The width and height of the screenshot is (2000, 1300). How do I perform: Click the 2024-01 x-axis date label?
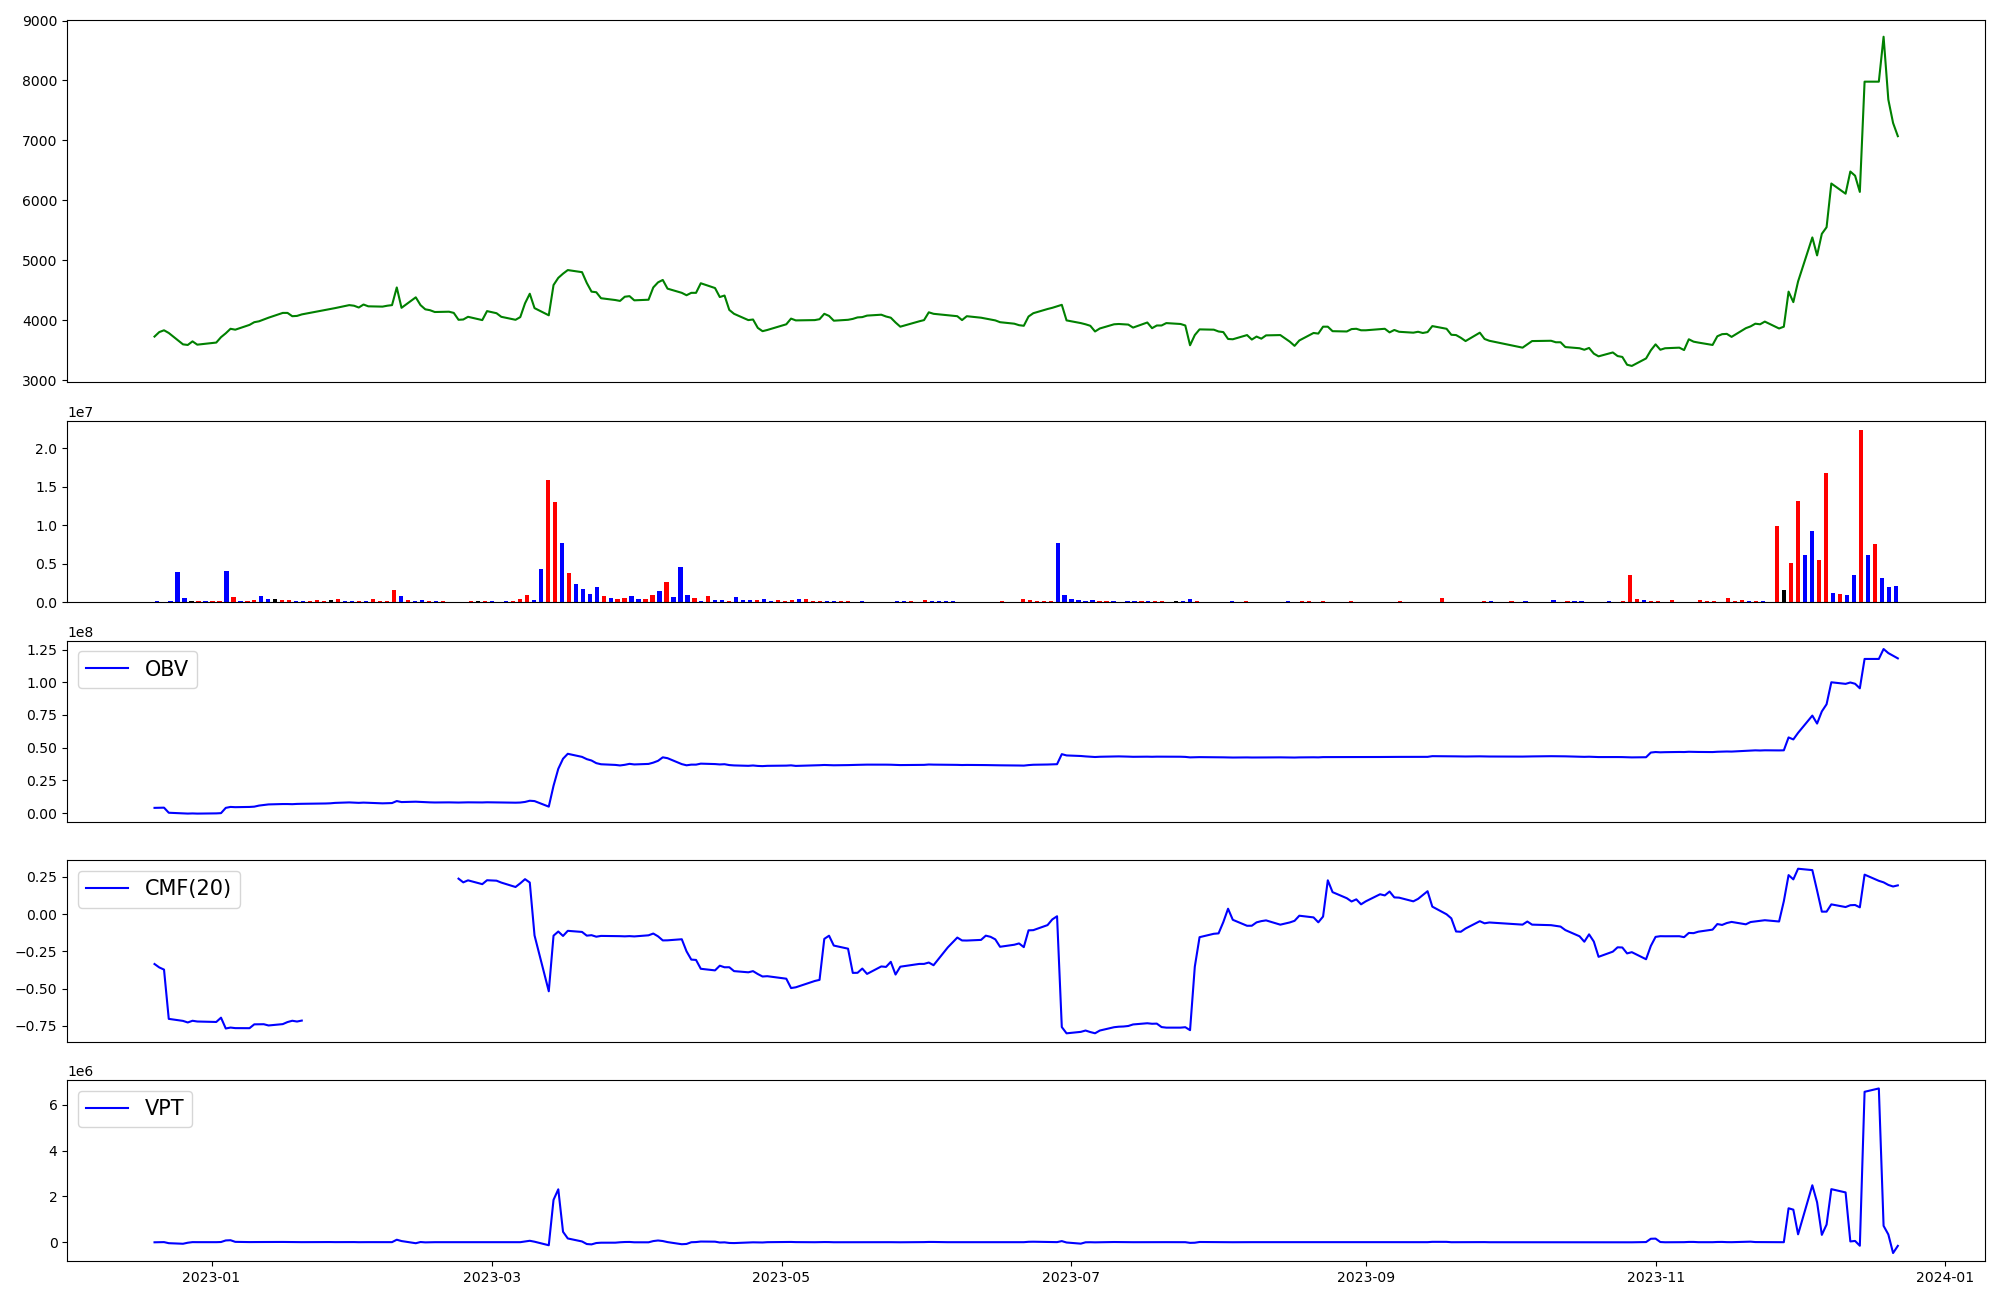[x=1944, y=1277]
